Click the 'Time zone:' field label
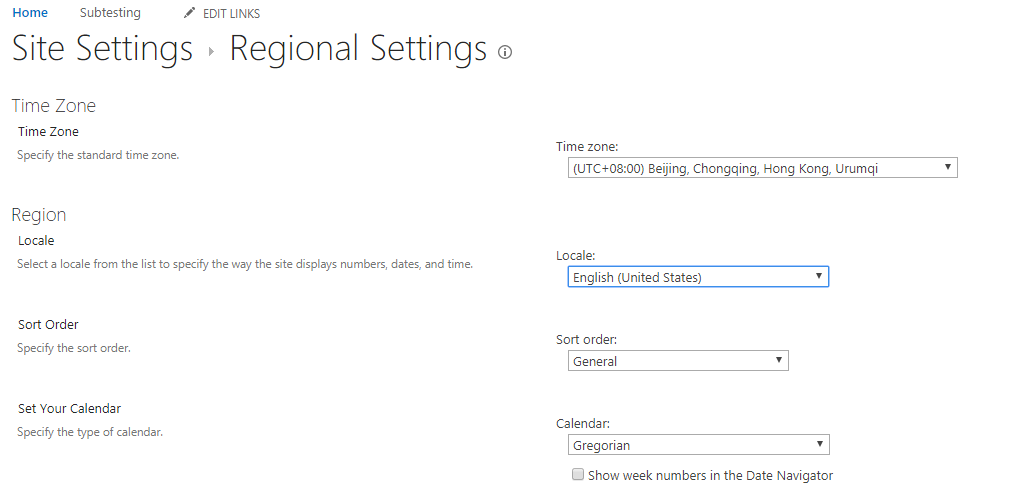The image size is (1020, 498). (x=587, y=147)
